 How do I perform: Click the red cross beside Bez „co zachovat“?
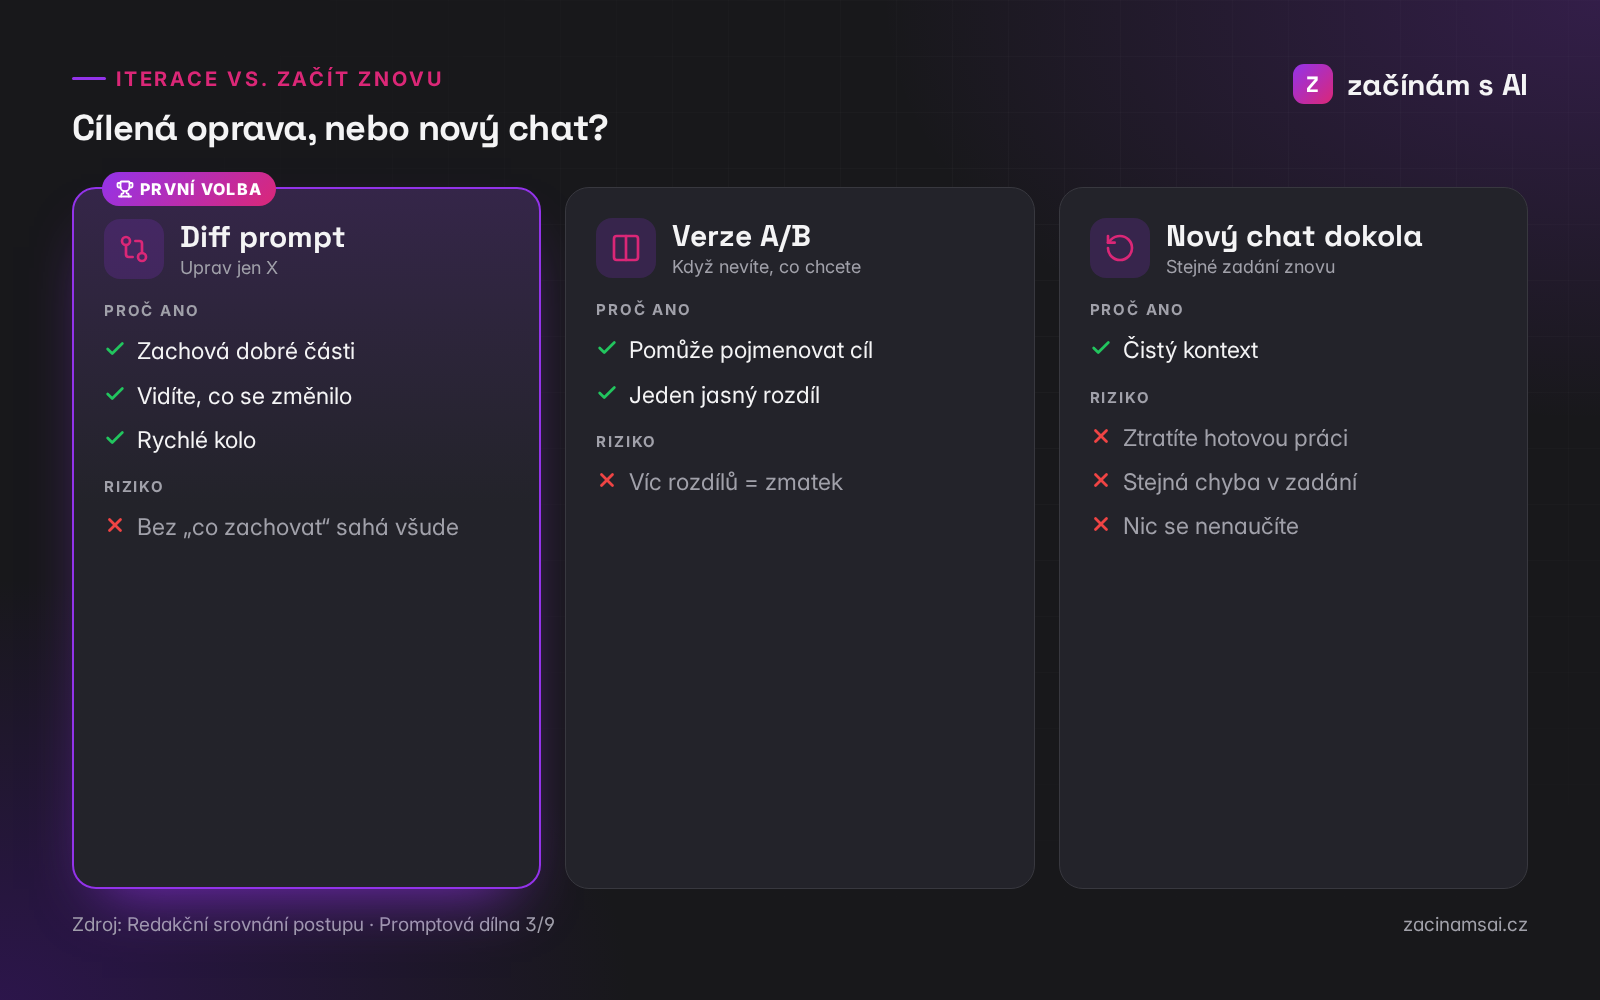pyautogui.click(x=115, y=525)
